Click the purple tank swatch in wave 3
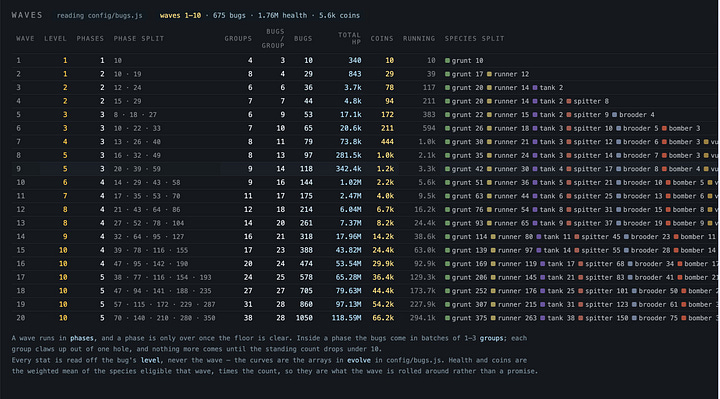This screenshot has width=720, height=399. [x=535, y=88]
